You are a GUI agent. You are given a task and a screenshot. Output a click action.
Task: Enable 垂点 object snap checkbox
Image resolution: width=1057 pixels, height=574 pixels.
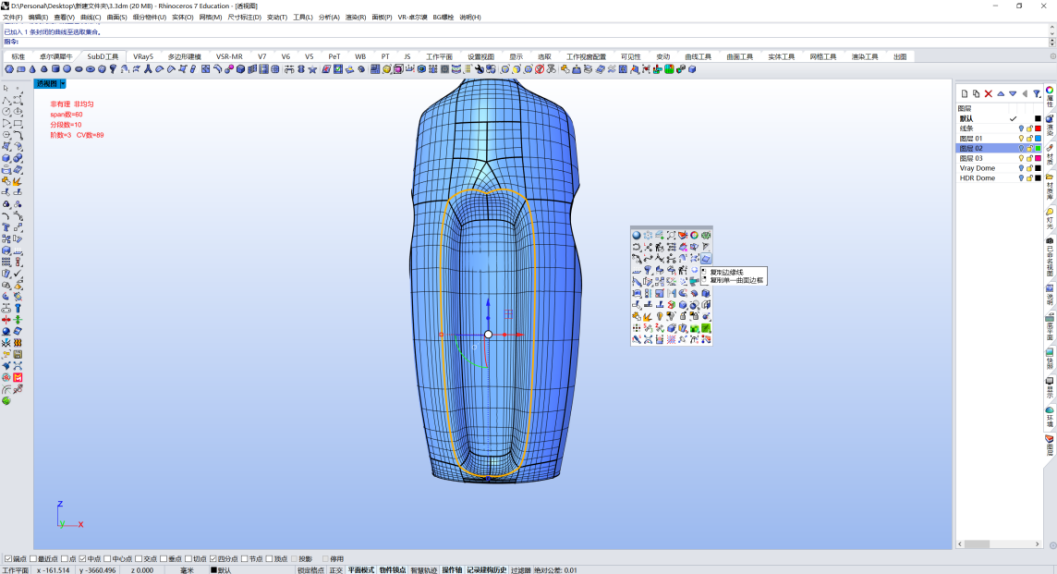pyautogui.click(x=164, y=559)
